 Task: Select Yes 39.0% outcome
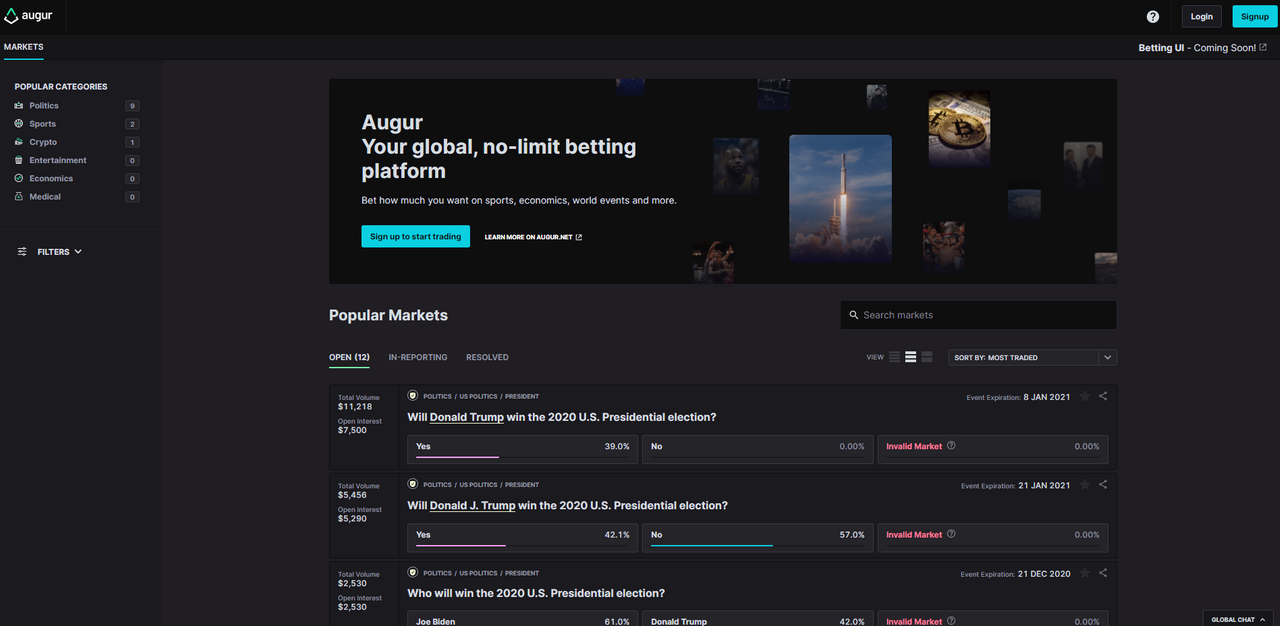523,449
